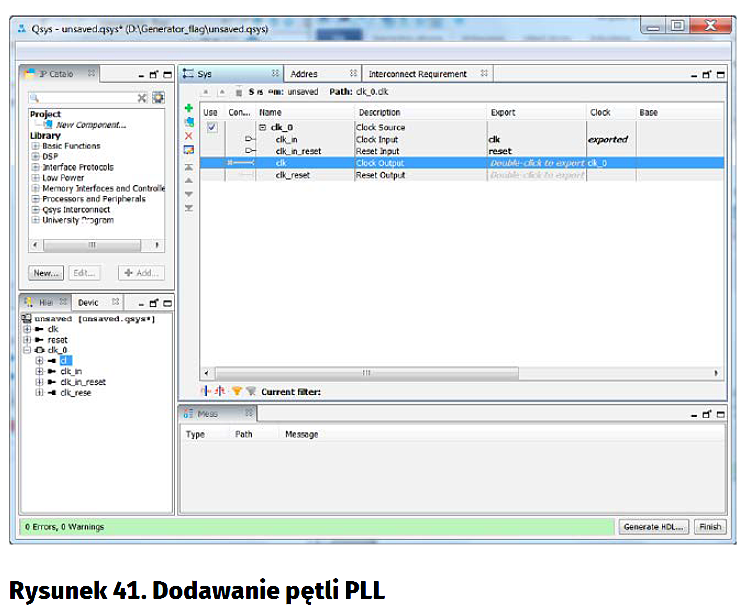This screenshot has width=749, height=615.
Task: Click the Generate HDL... button
Action: [653, 526]
